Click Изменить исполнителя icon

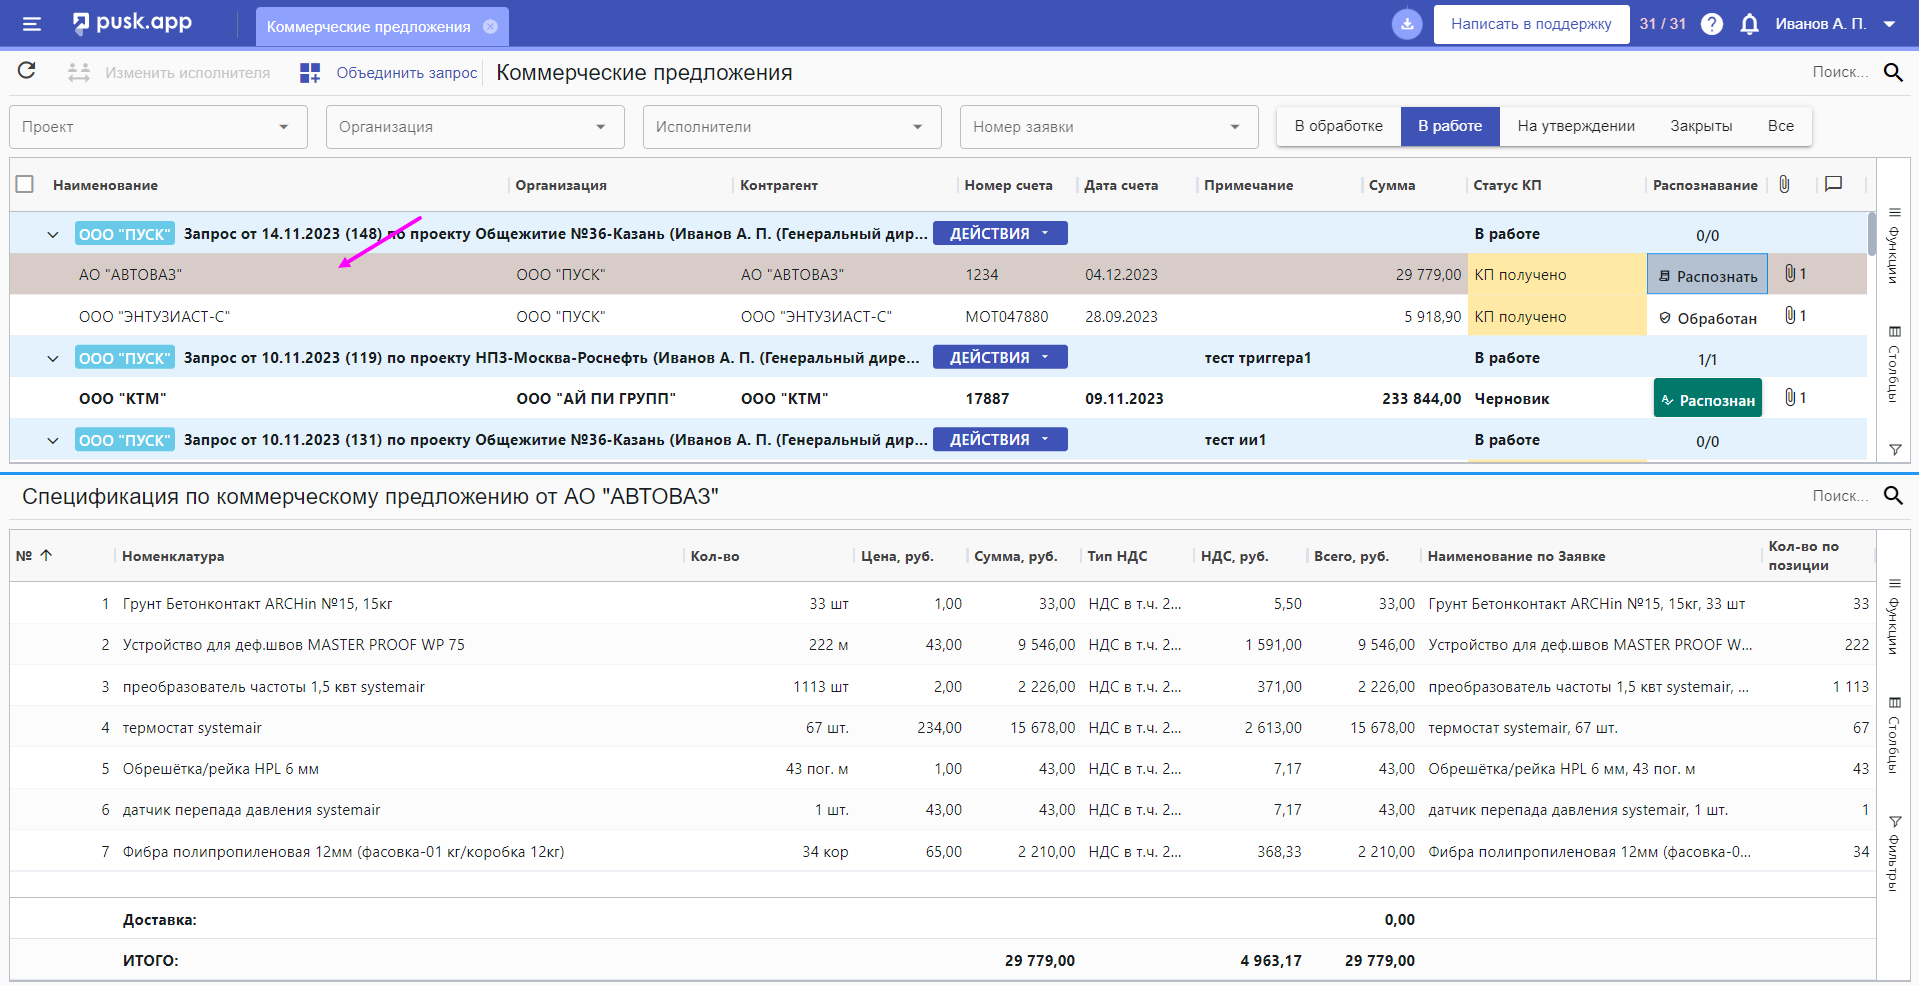[79, 72]
